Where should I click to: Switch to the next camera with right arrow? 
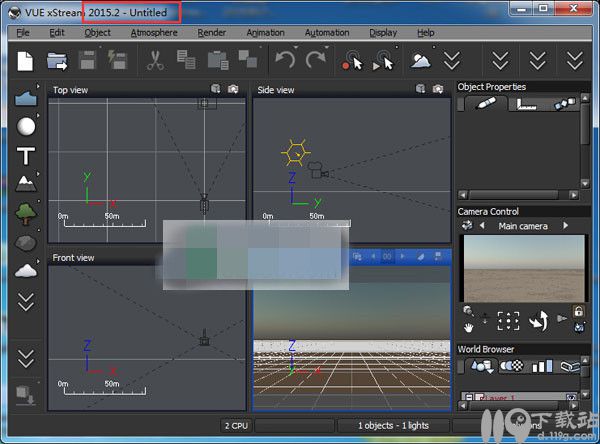(566, 225)
